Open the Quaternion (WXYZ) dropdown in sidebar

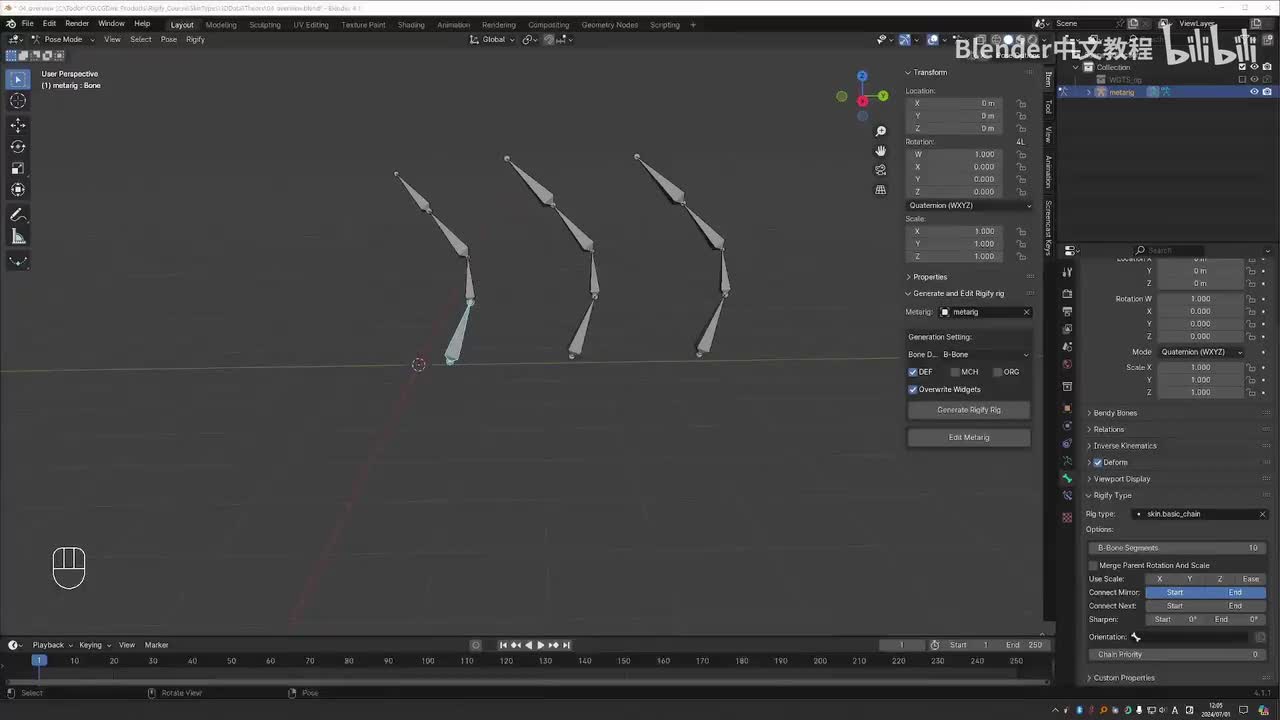tap(969, 205)
